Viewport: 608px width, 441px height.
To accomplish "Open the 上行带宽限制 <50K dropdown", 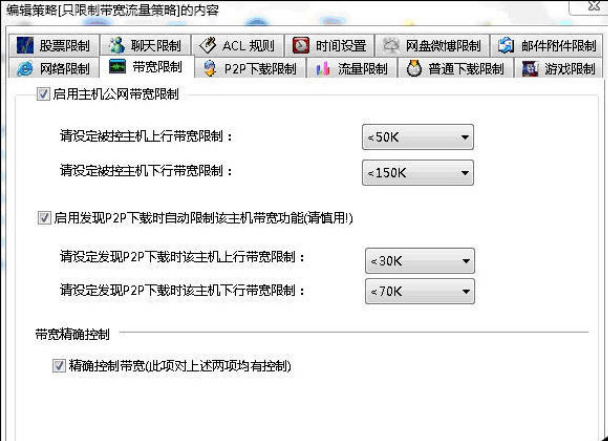I will (418, 137).
